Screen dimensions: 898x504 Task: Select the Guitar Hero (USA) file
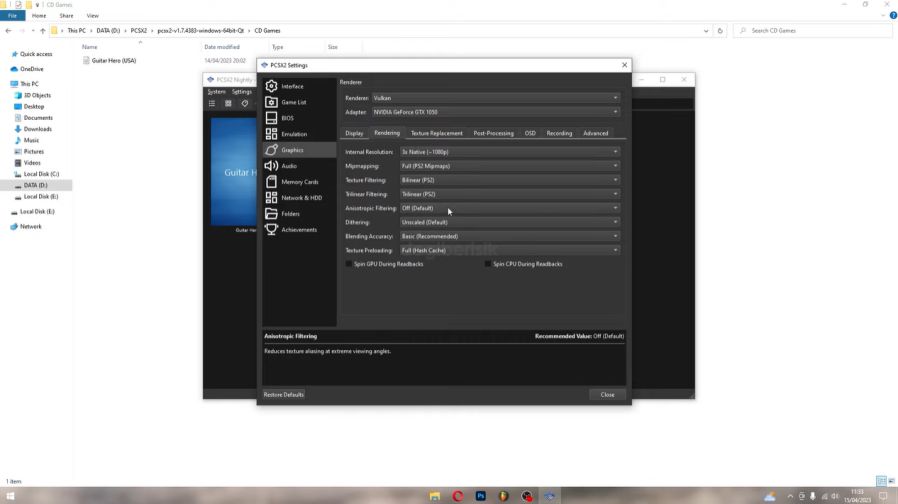pyautogui.click(x=114, y=61)
